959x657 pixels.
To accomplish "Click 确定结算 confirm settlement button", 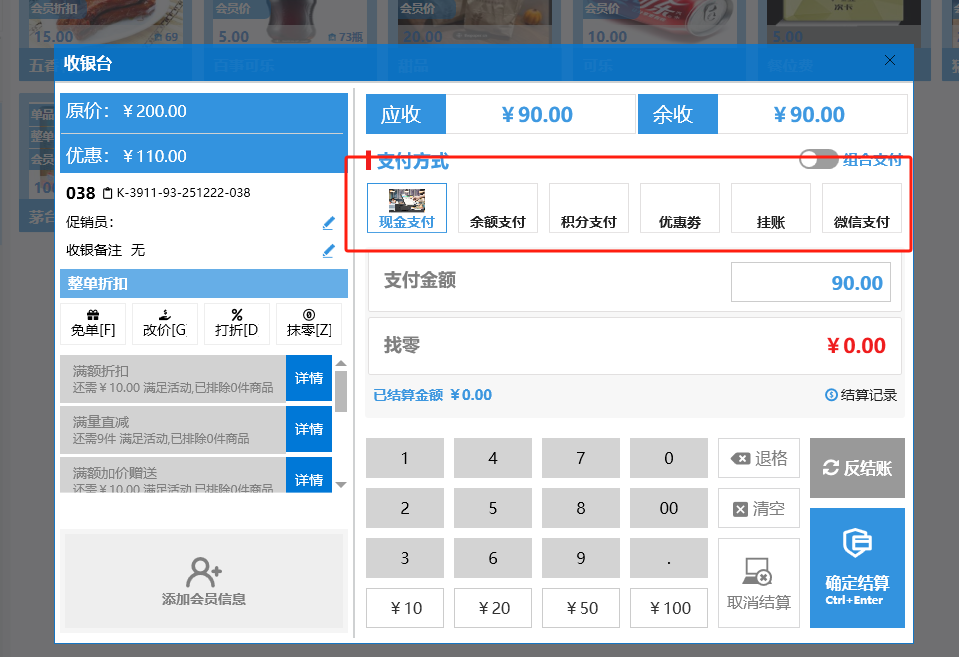I will pos(857,568).
